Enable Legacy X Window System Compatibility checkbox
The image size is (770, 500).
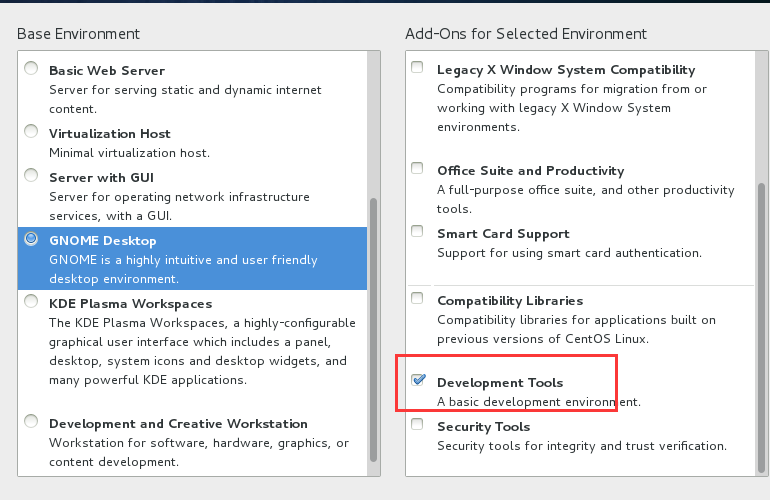click(x=417, y=67)
